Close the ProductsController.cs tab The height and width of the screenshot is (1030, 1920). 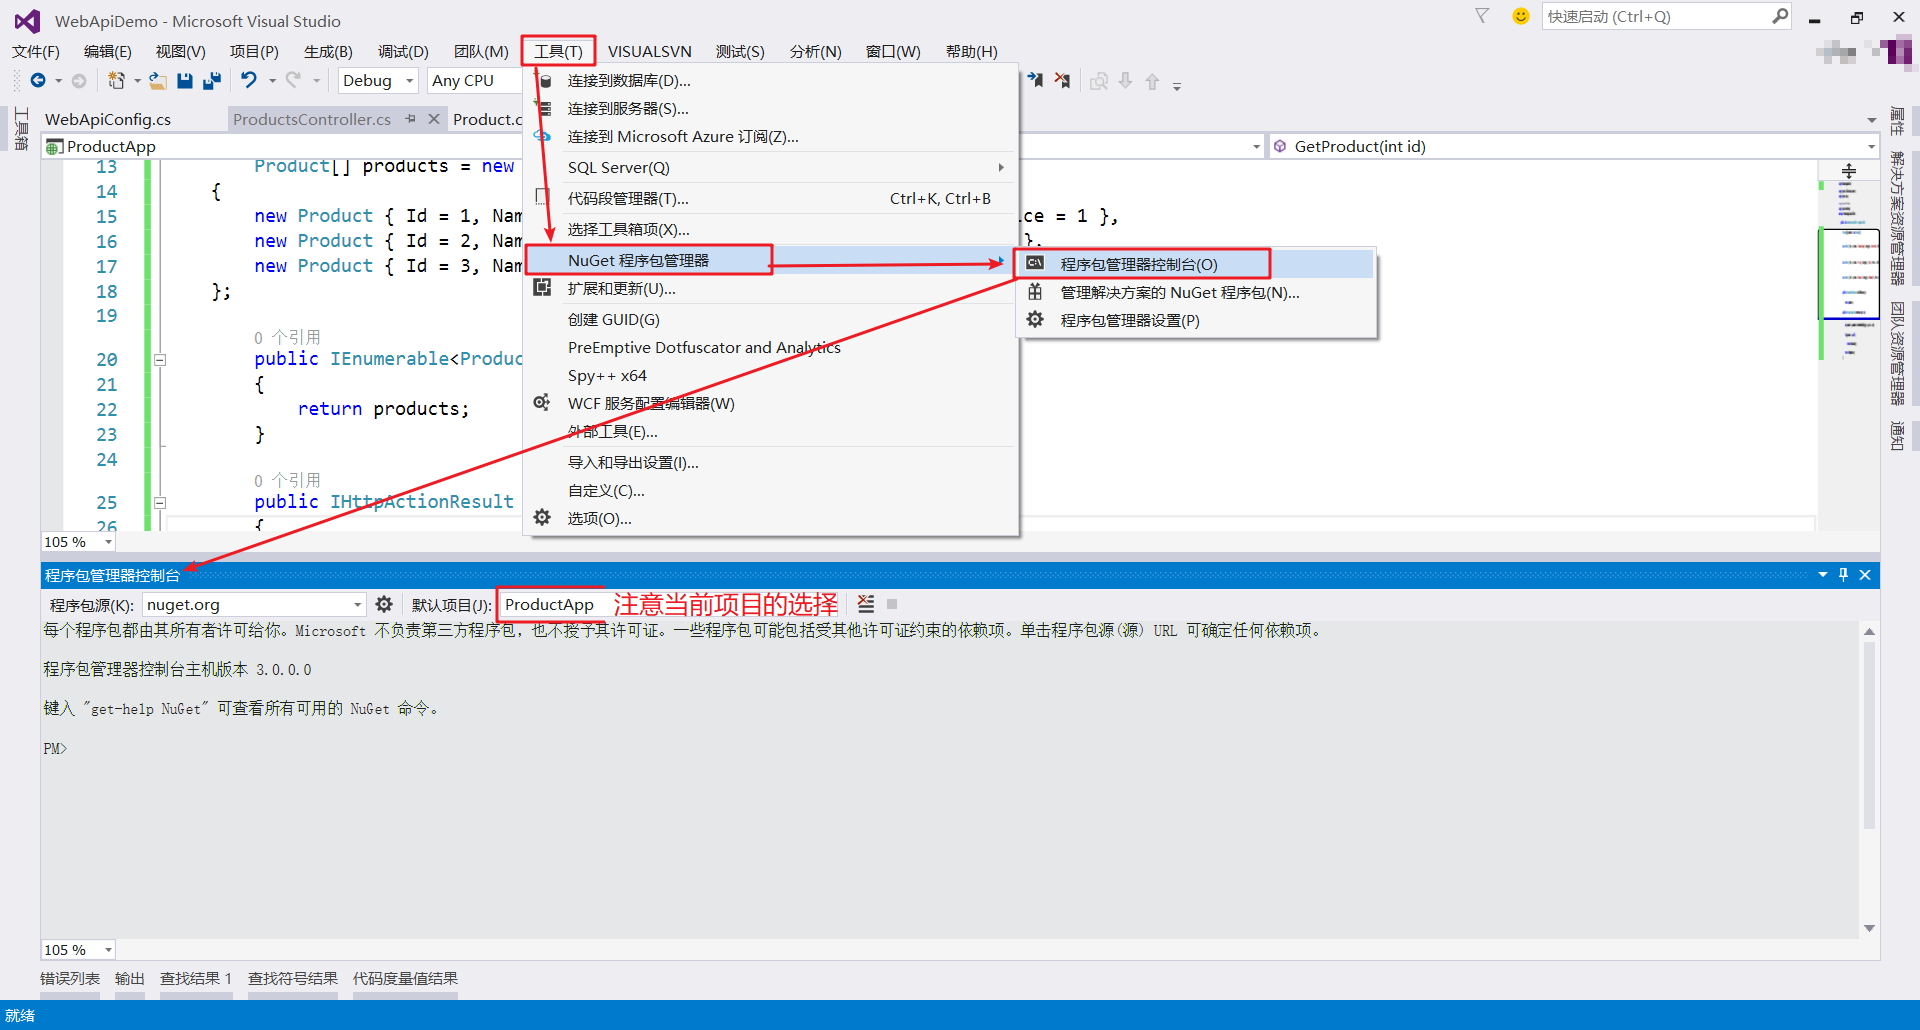[434, 119]
